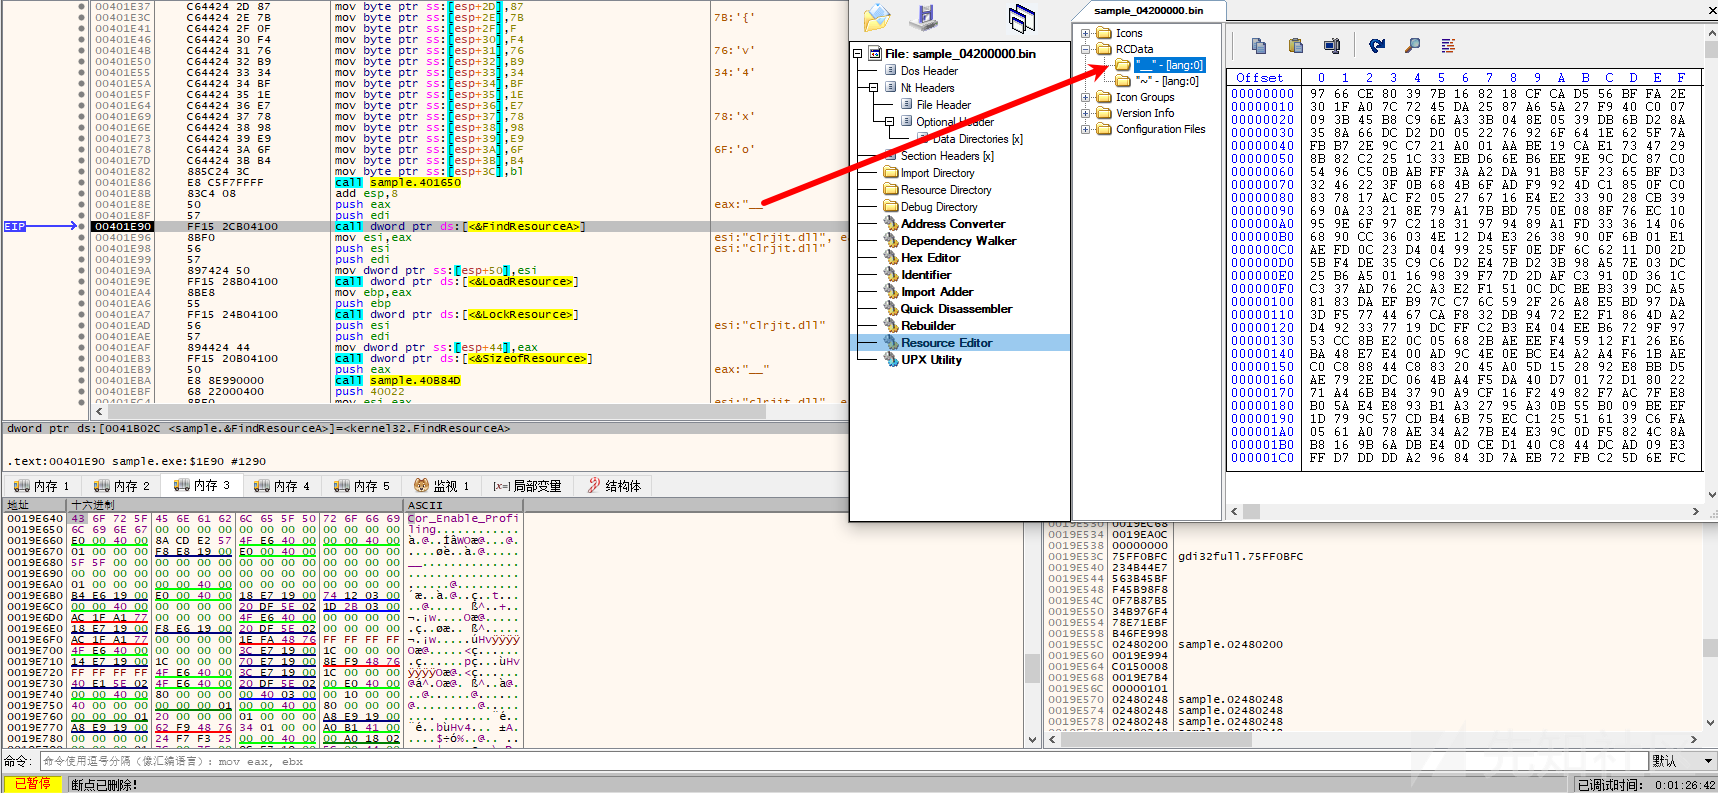
Task: Collapse the Optional Header tree node
Action: coord(890,122)
